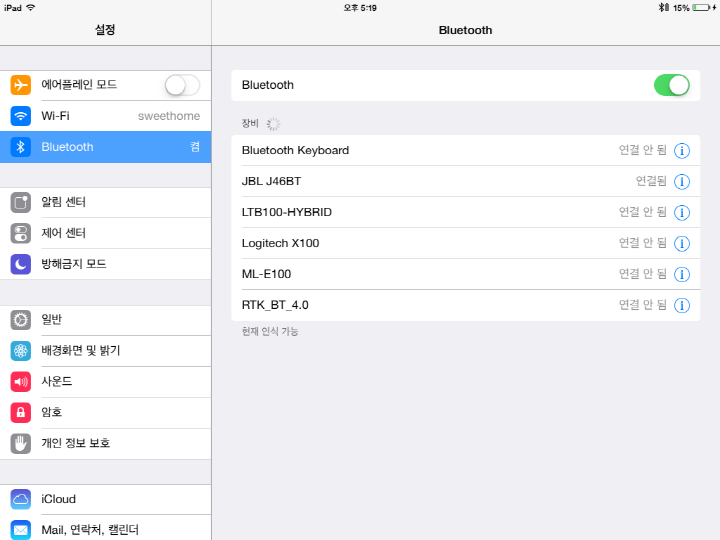Tap the battery icon in status bar

pos(701,7)
